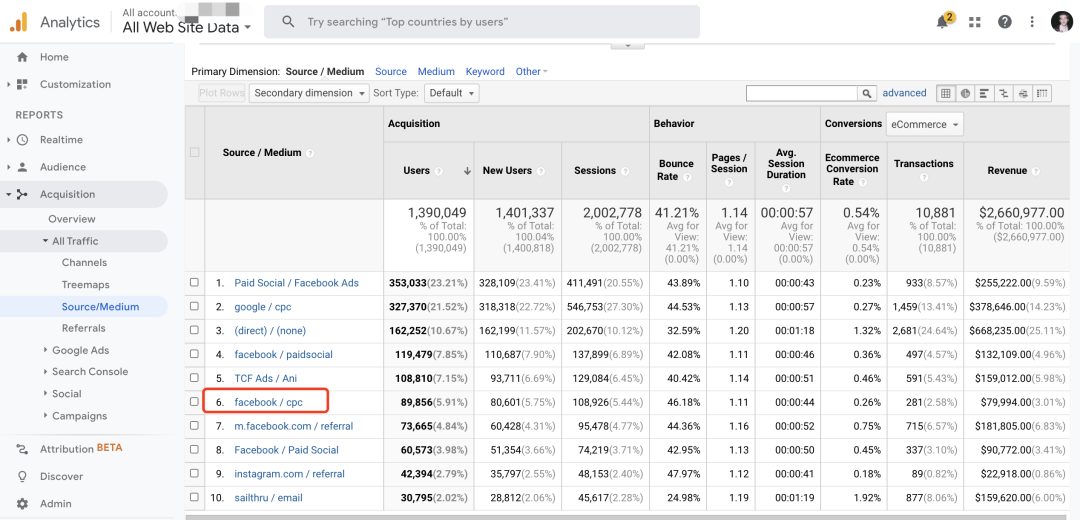
Task: Click help icon beside New Users header
Action: pyautogui.click(x=541, y=171)
